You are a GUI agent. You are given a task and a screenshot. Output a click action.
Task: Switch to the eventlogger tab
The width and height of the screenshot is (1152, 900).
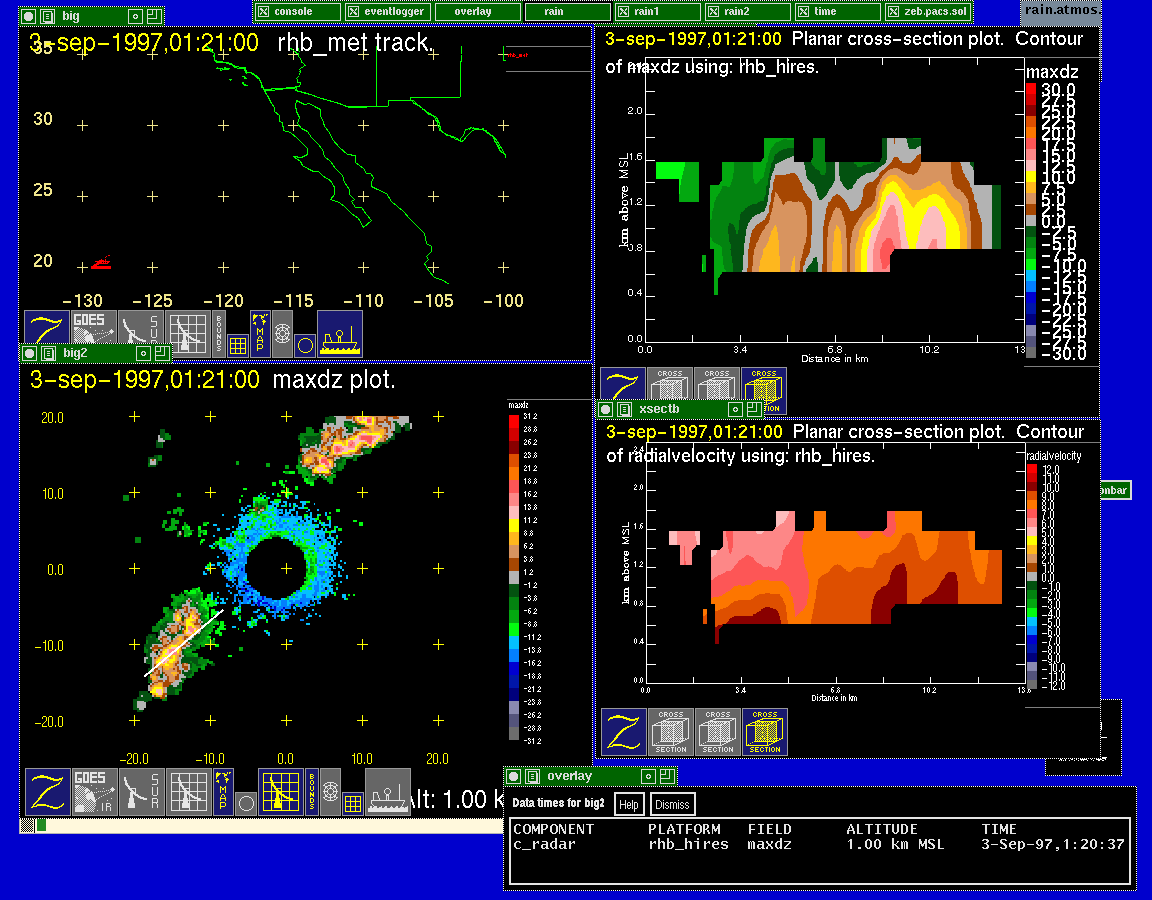click(390, 11)
